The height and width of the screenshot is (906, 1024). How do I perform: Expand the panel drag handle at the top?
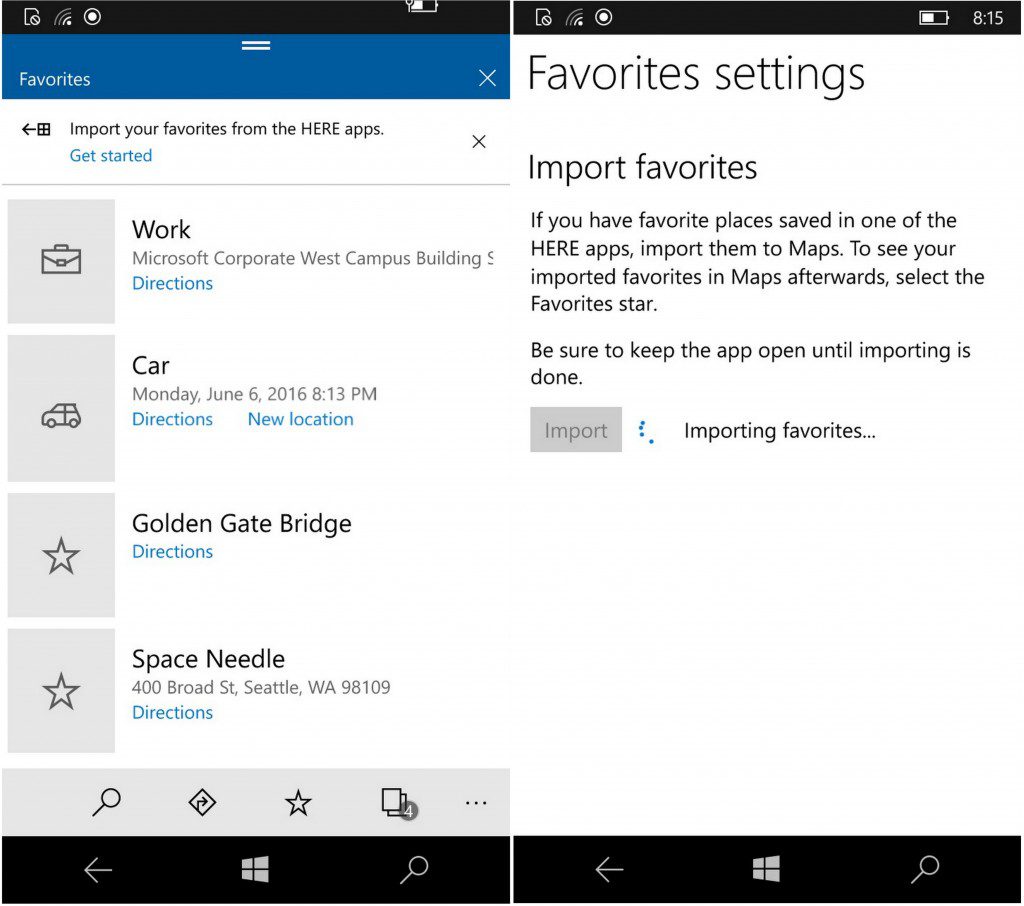point(256,45)
